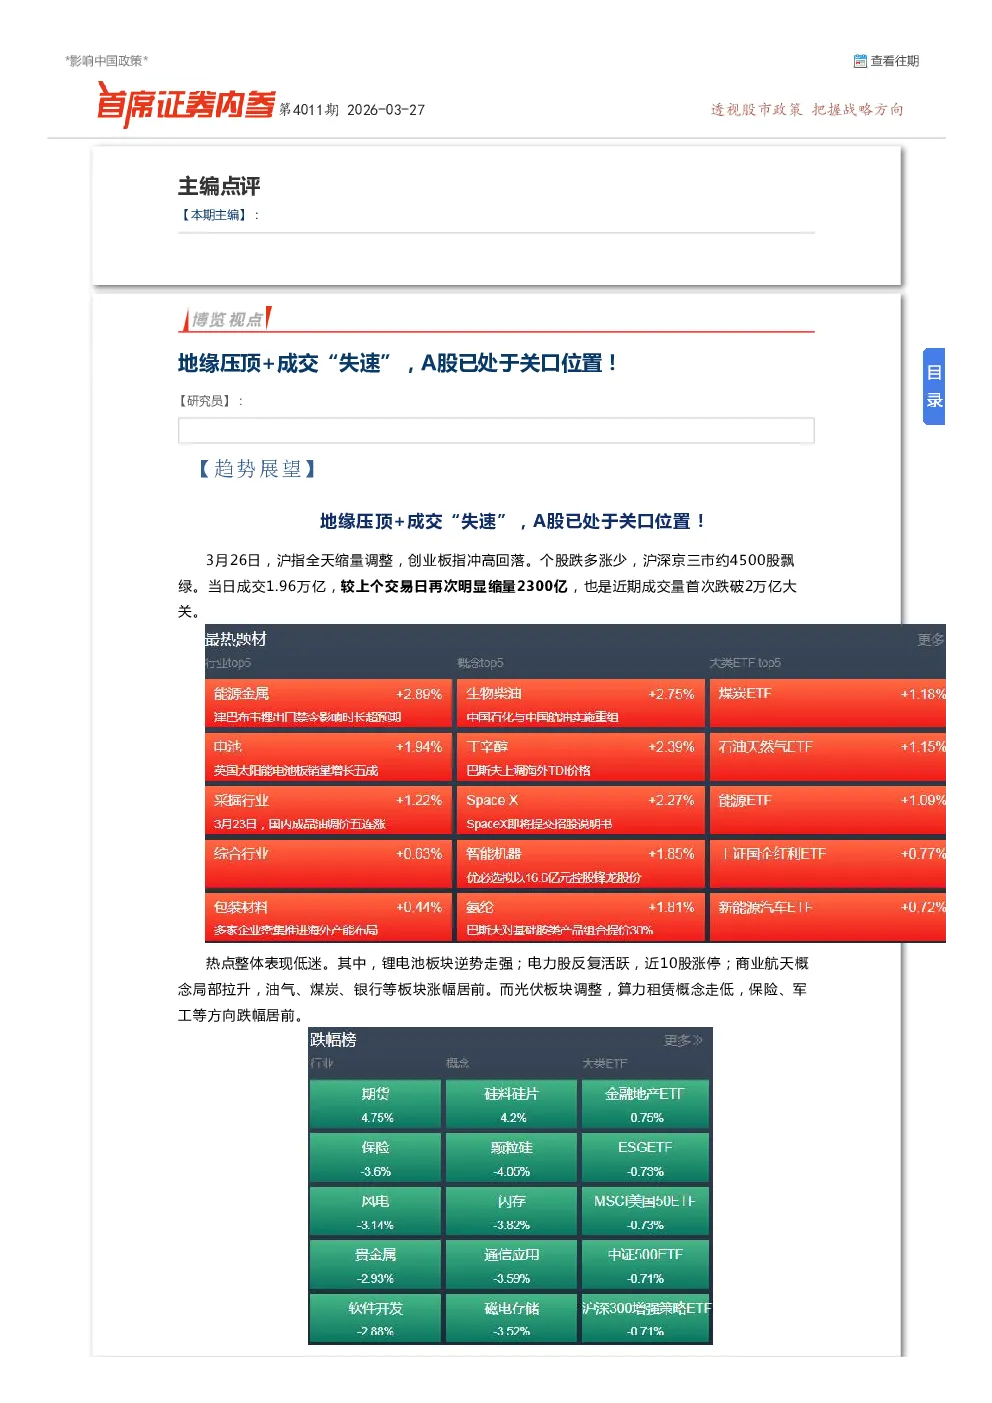Open the green ESGETF tile
Image resolution: width=992 pixels, height=1403 pixels.
tap(646, 1158)
